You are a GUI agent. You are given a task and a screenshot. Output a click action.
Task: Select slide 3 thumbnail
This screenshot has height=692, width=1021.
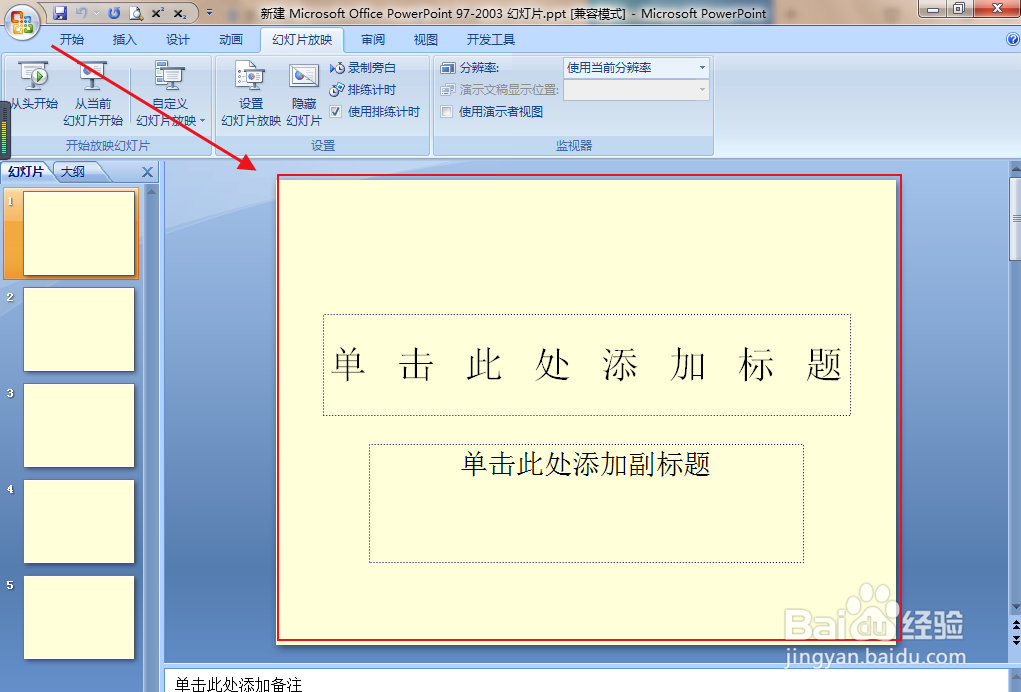click(79, 425)
